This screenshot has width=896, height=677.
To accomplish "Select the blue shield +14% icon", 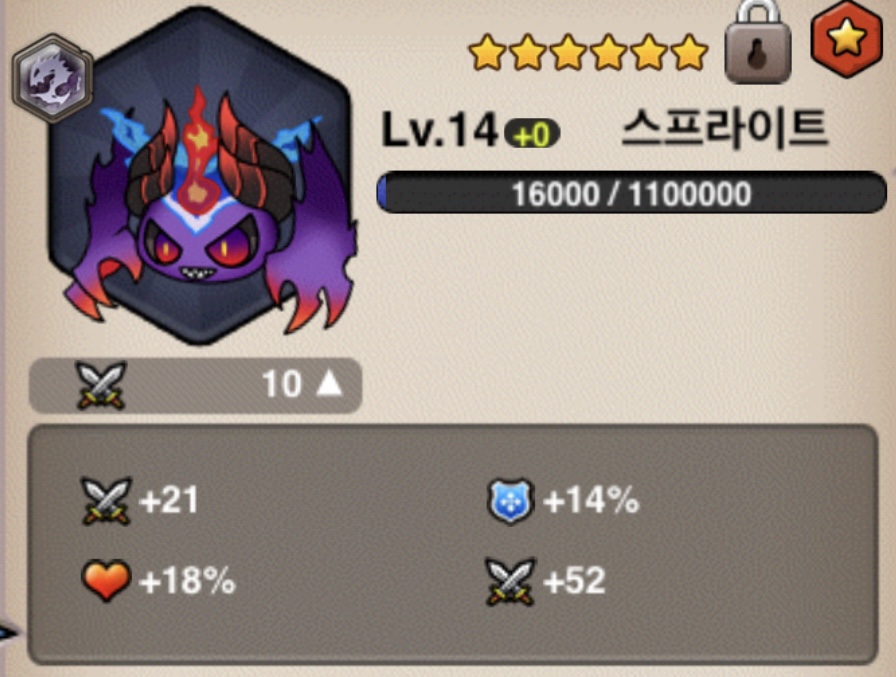I will [x=511, y=501].
